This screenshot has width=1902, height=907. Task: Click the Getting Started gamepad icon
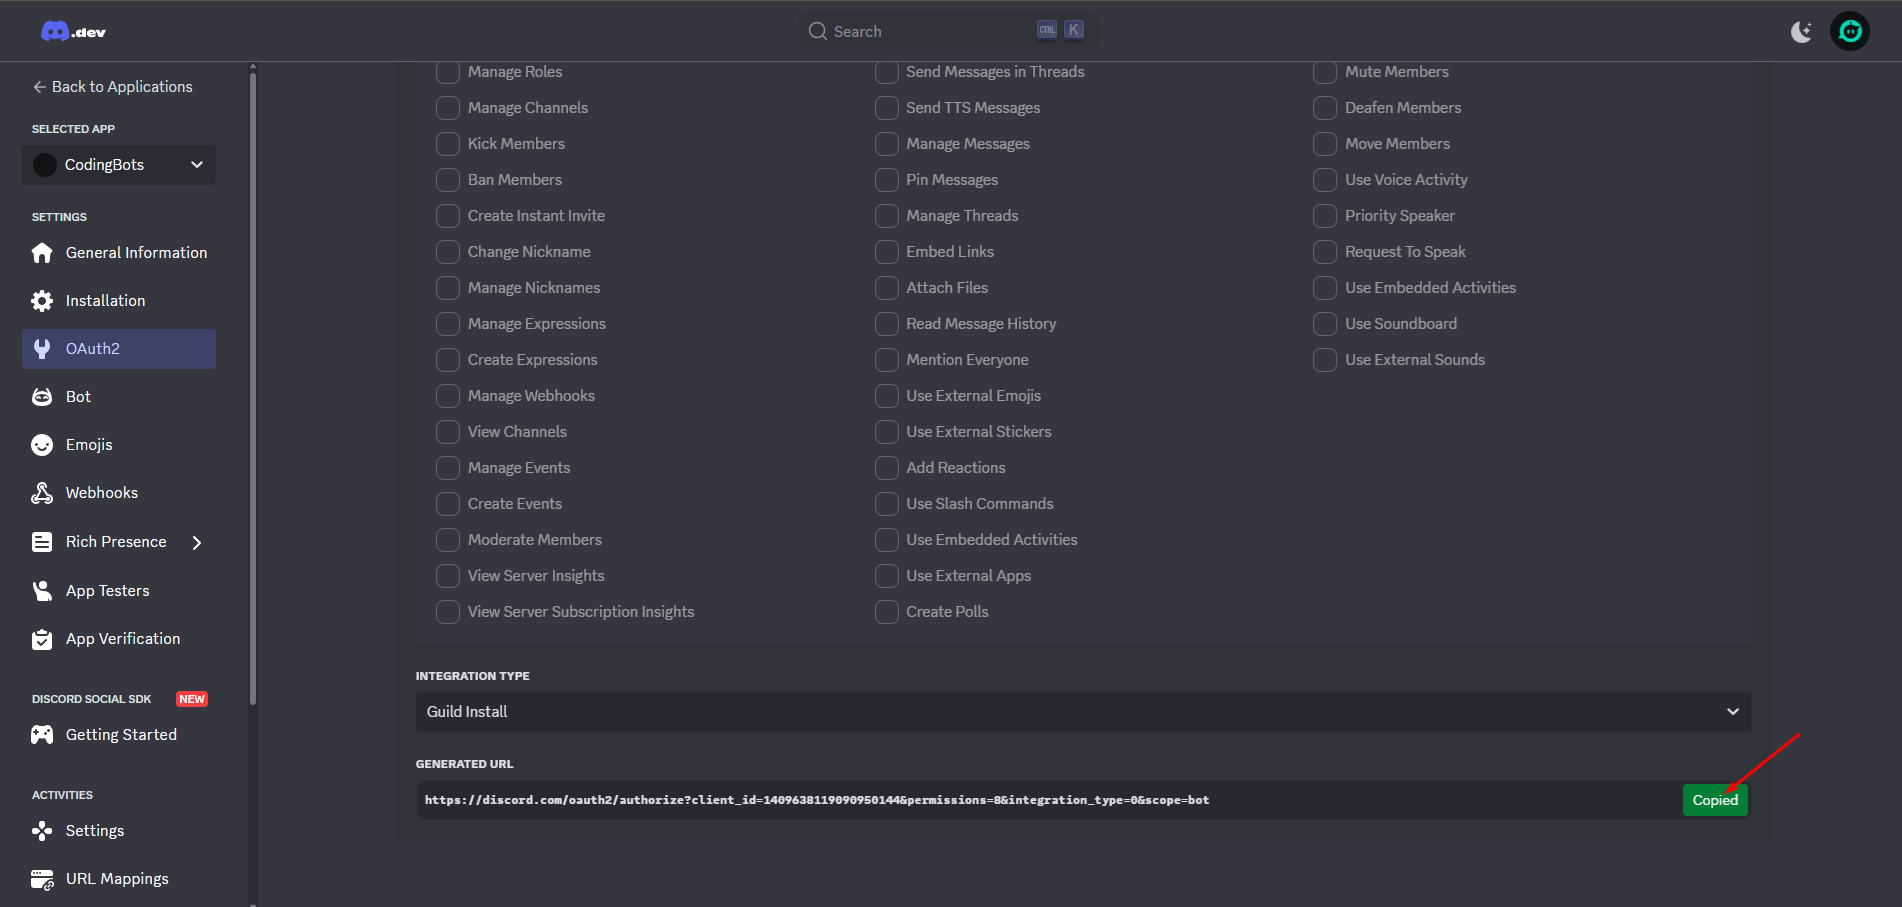tap(42, 735)
